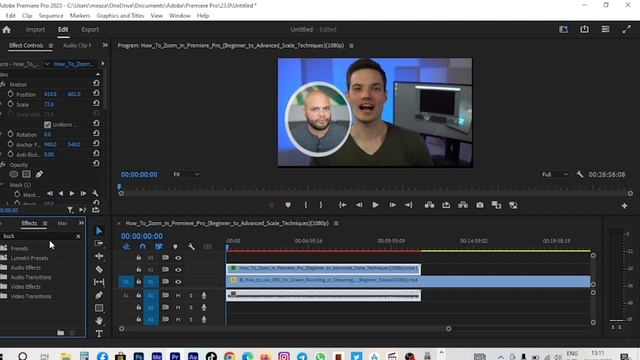The height and width of the screenshot is (360, 640).
Task: Open Fit zoom level dropdown
Action: pos(186,174)
